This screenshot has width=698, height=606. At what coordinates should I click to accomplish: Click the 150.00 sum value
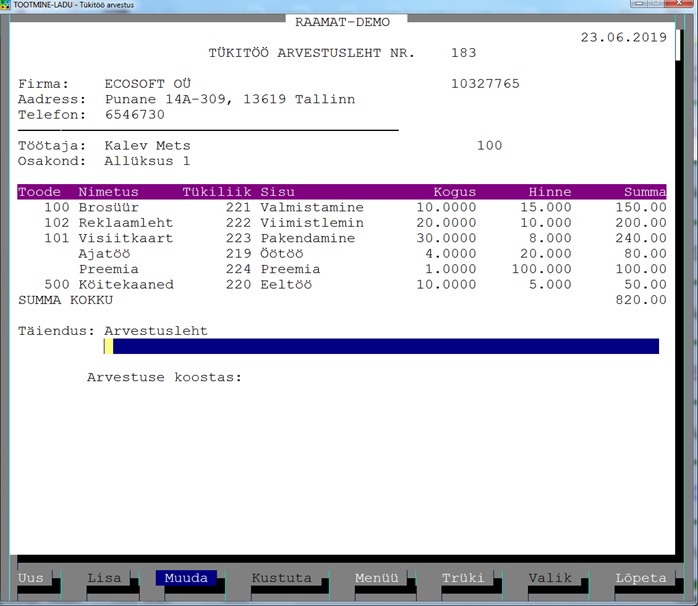[641, 207]
